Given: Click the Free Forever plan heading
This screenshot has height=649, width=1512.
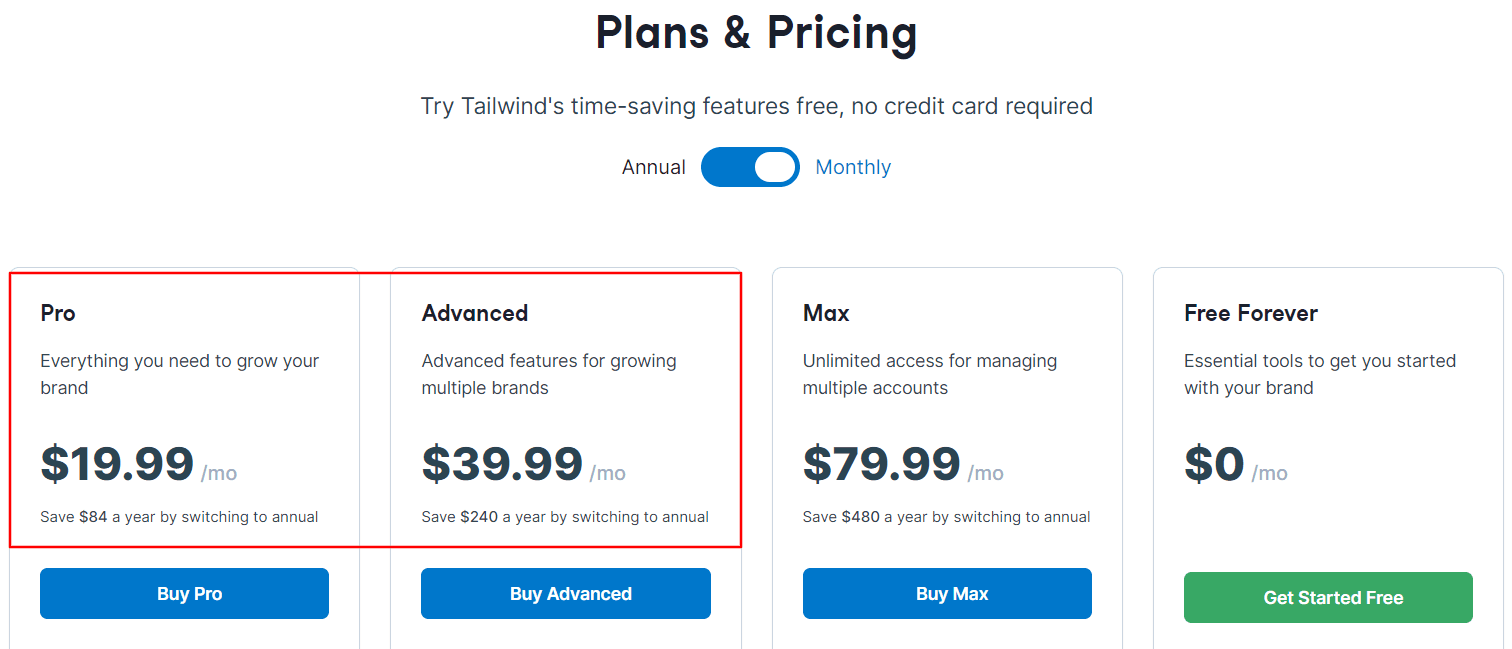Looking at the screenshot, I should point(1250,313).
